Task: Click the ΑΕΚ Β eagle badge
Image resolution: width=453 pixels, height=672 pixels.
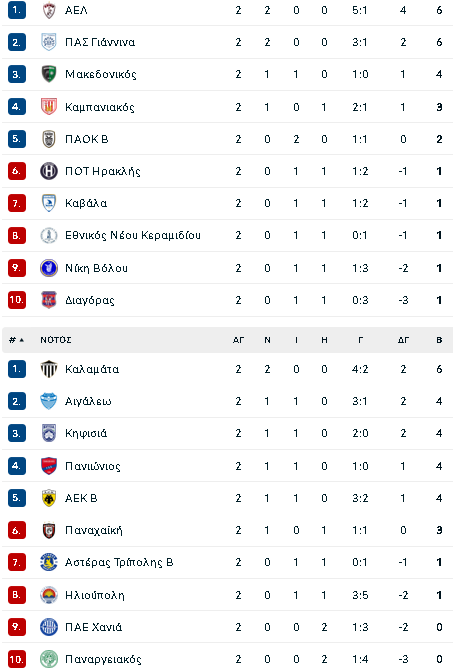Action: click(x=49, y=498)
